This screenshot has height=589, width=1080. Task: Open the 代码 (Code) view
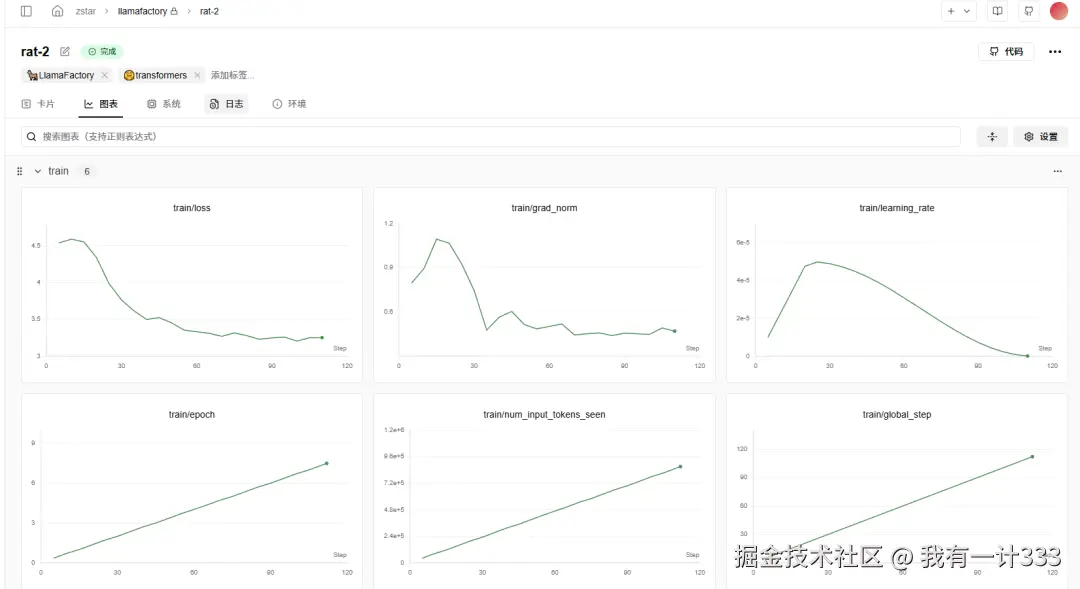[x=1006, y=51]
